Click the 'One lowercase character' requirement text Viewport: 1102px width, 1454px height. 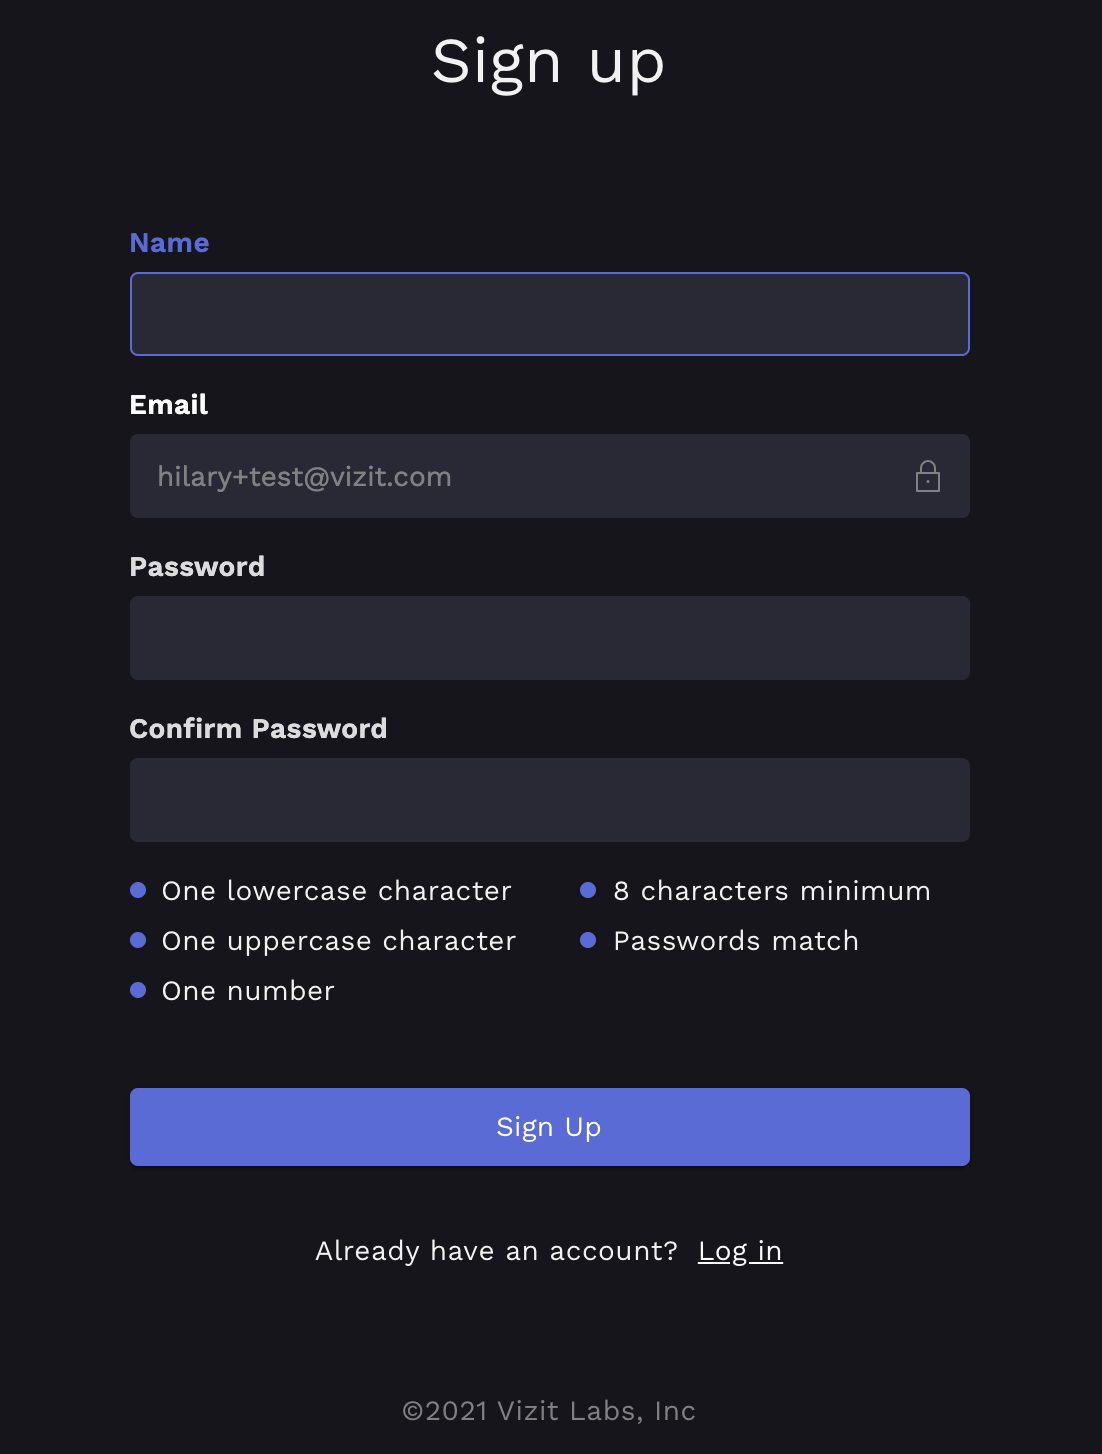[337, 891]
